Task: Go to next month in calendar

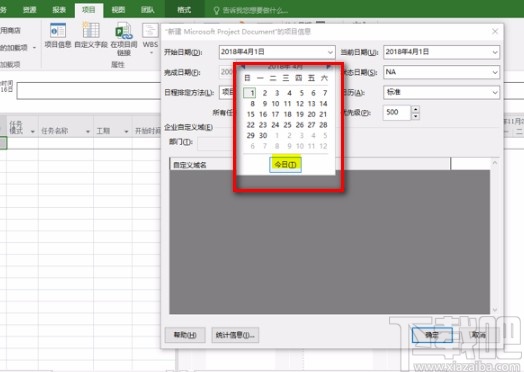Action: [x=329, y=67]
